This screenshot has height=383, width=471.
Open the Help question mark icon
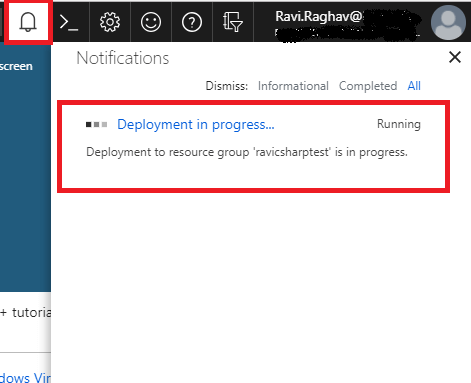(192, 22)
